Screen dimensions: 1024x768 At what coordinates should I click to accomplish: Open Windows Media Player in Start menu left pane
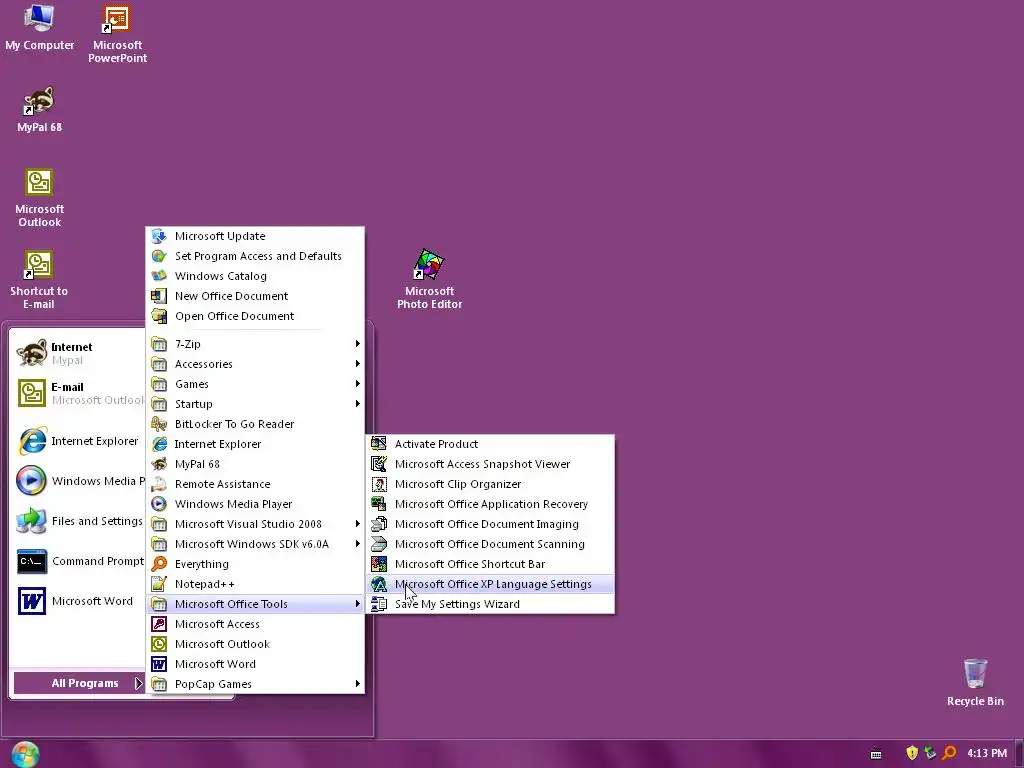pos(78,481)
